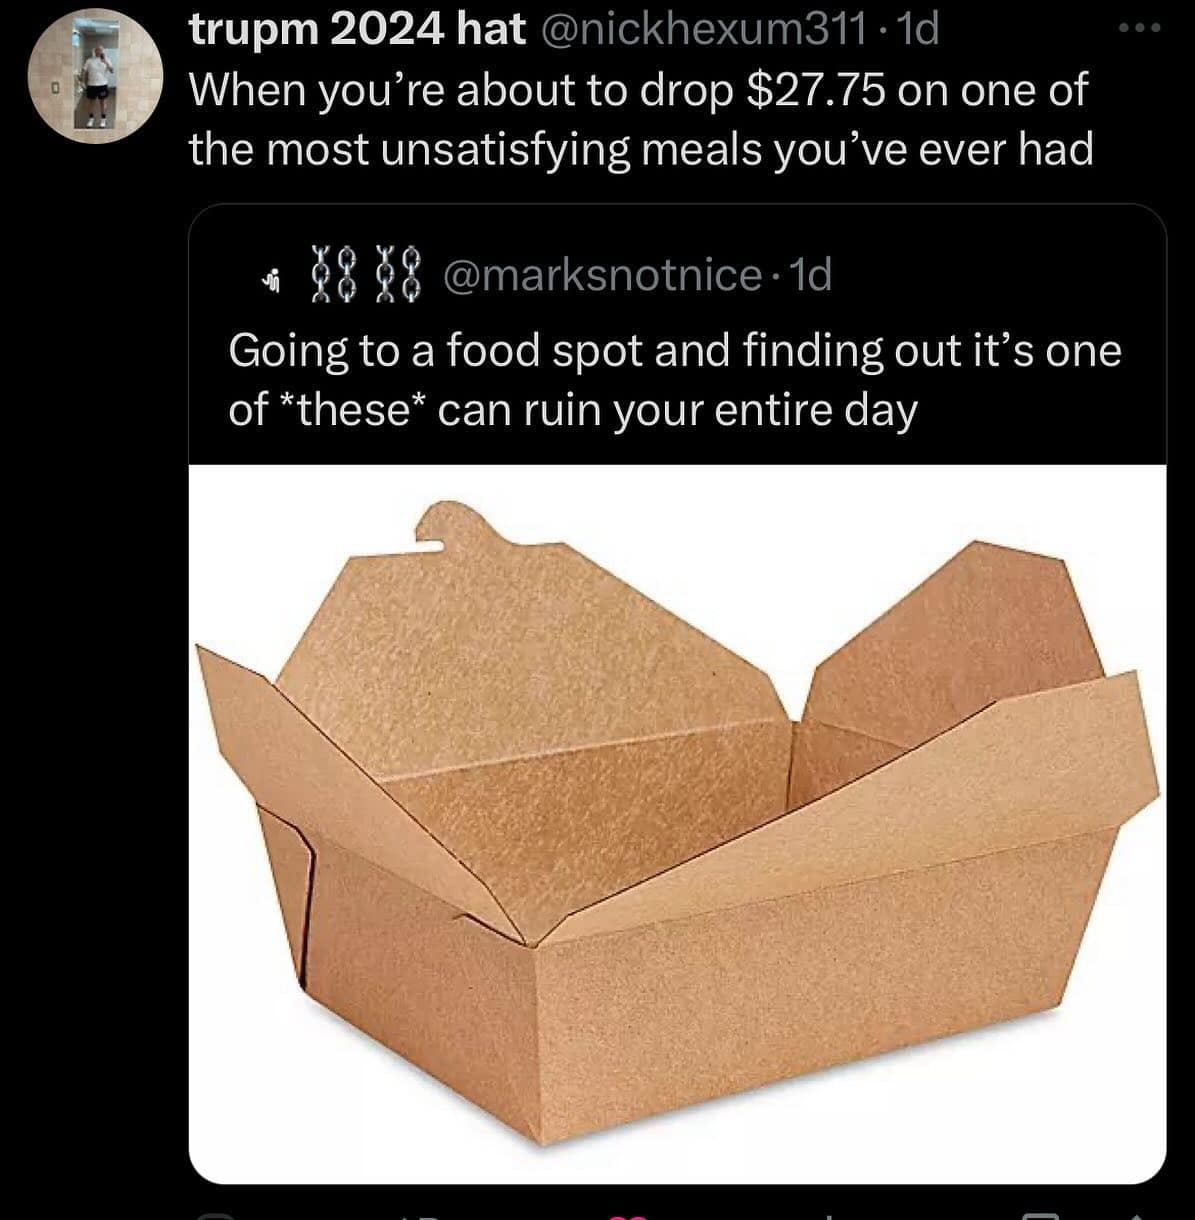The image size is (1195, 1220).
Task: Expand the kraft takeout box photo
Action: (677, 824)
